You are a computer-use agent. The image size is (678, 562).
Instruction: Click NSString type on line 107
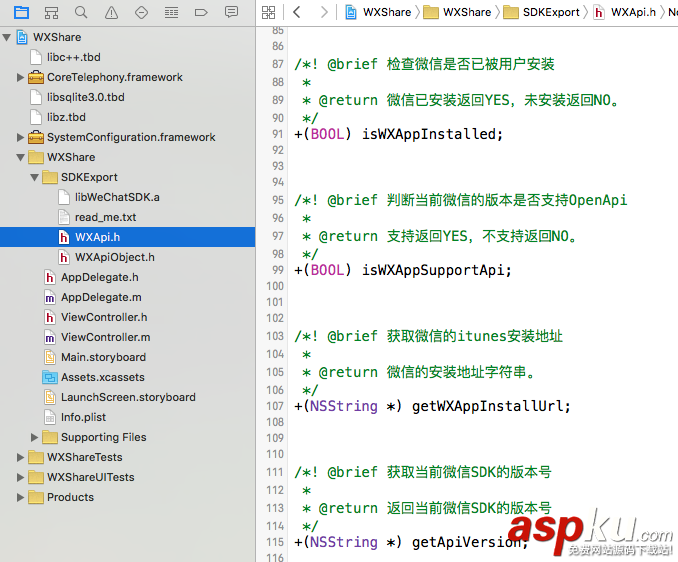point(344,406)
